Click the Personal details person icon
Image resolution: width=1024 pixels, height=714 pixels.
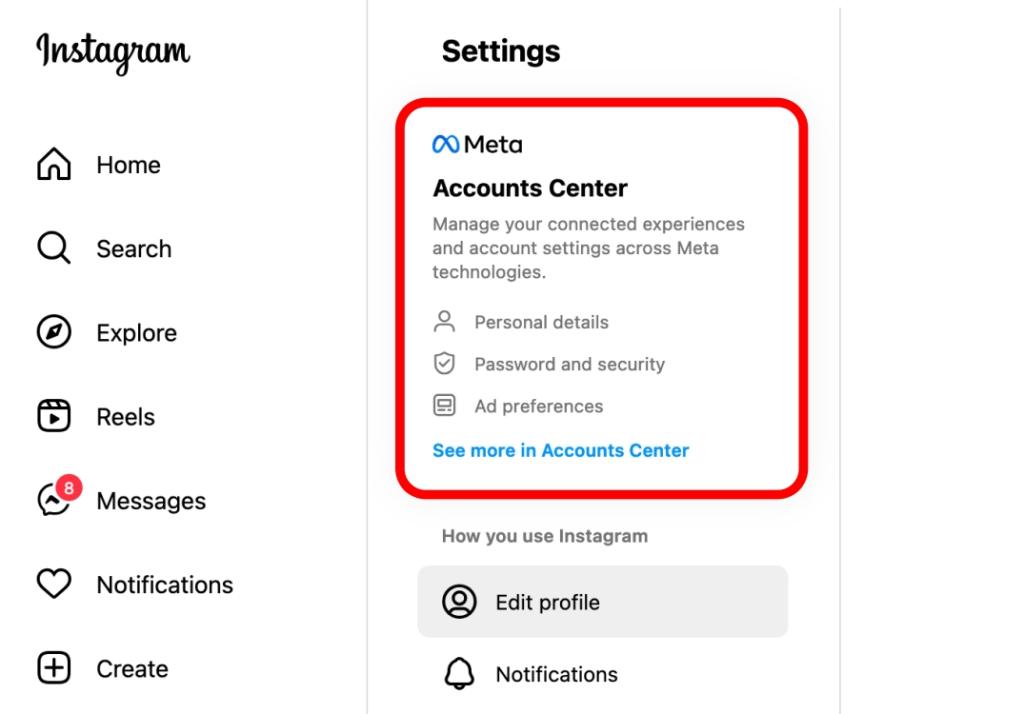coord(447,321)
